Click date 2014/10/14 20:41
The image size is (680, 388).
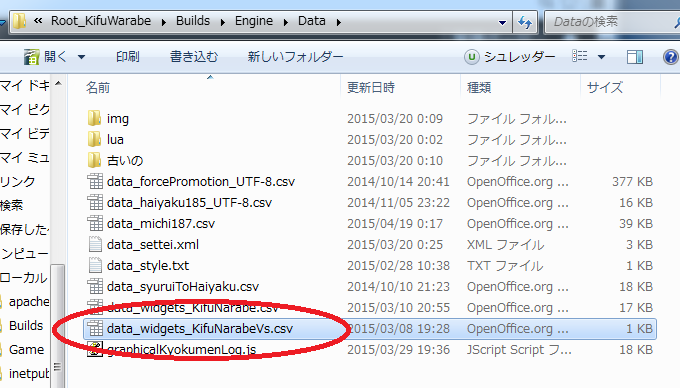398,181
